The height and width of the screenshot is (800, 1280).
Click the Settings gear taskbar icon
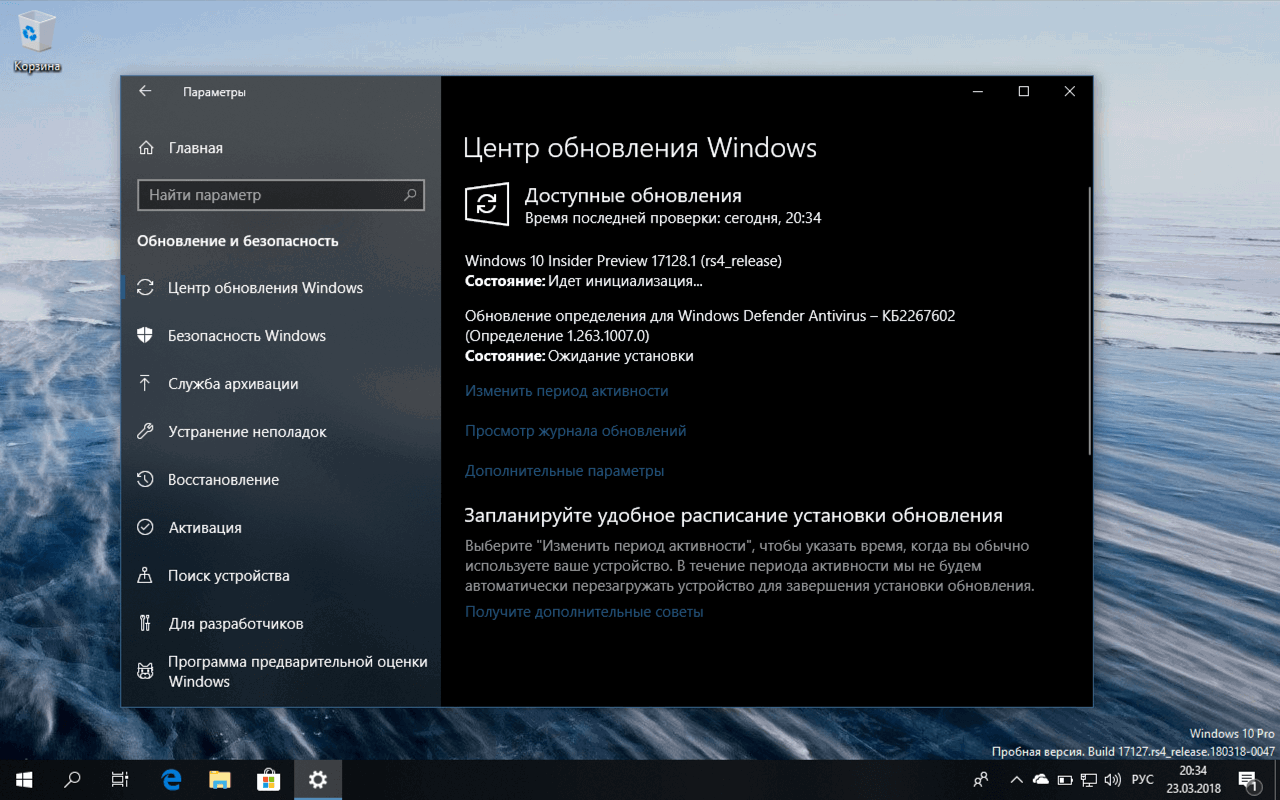point(318,779)
